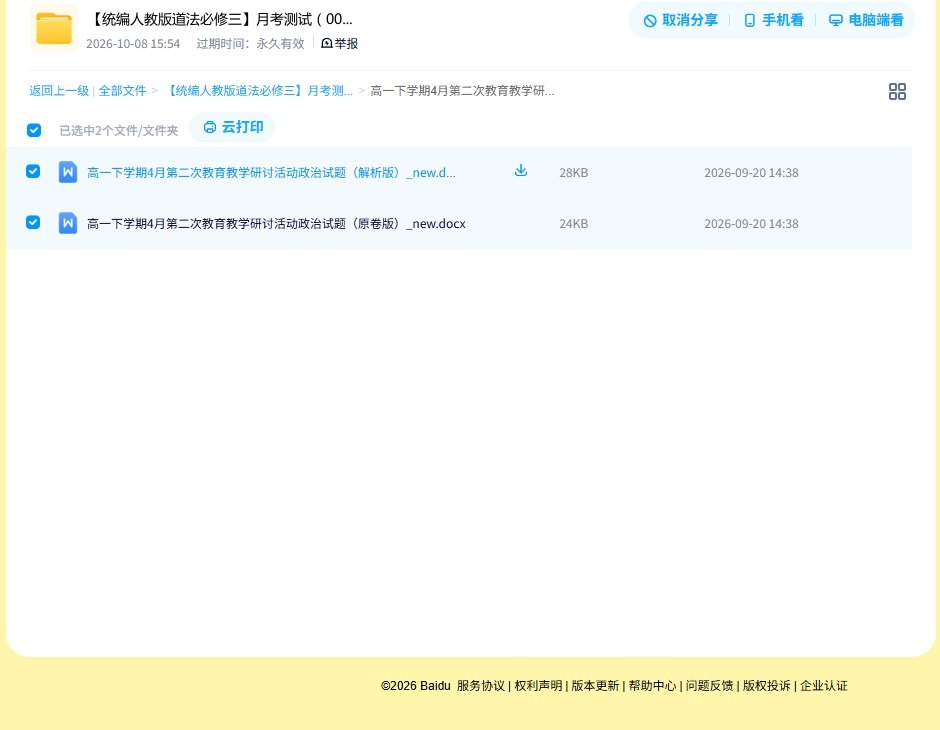The image size is (940, 730).
Task: Open 问题反馈 footer link
Action: (709, 686)
